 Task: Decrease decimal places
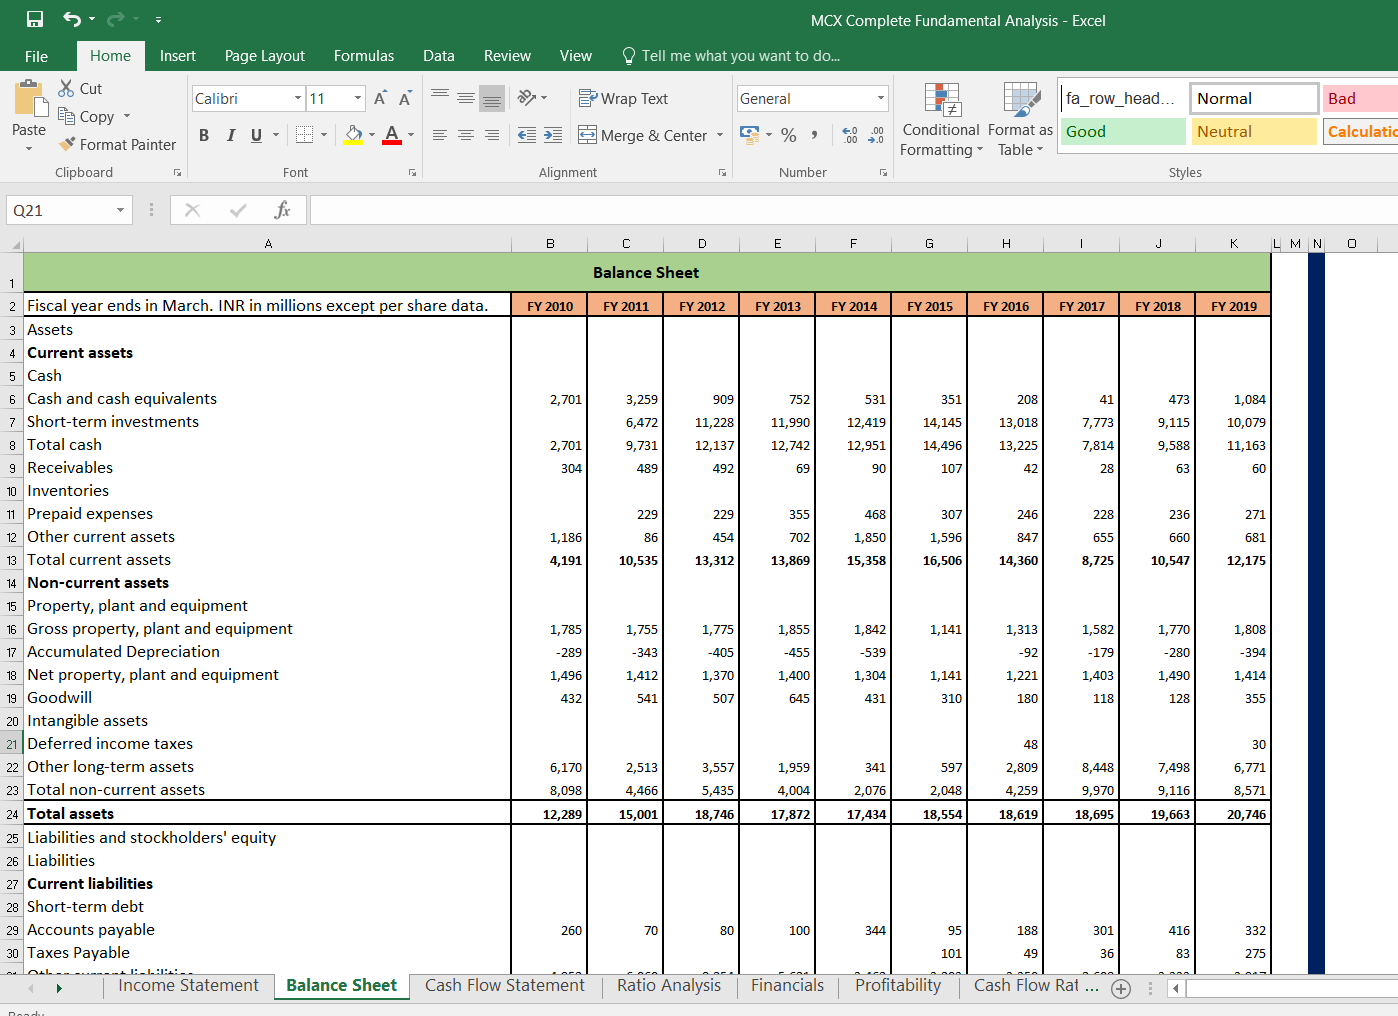pyautogui.click(x=876, y=135)
